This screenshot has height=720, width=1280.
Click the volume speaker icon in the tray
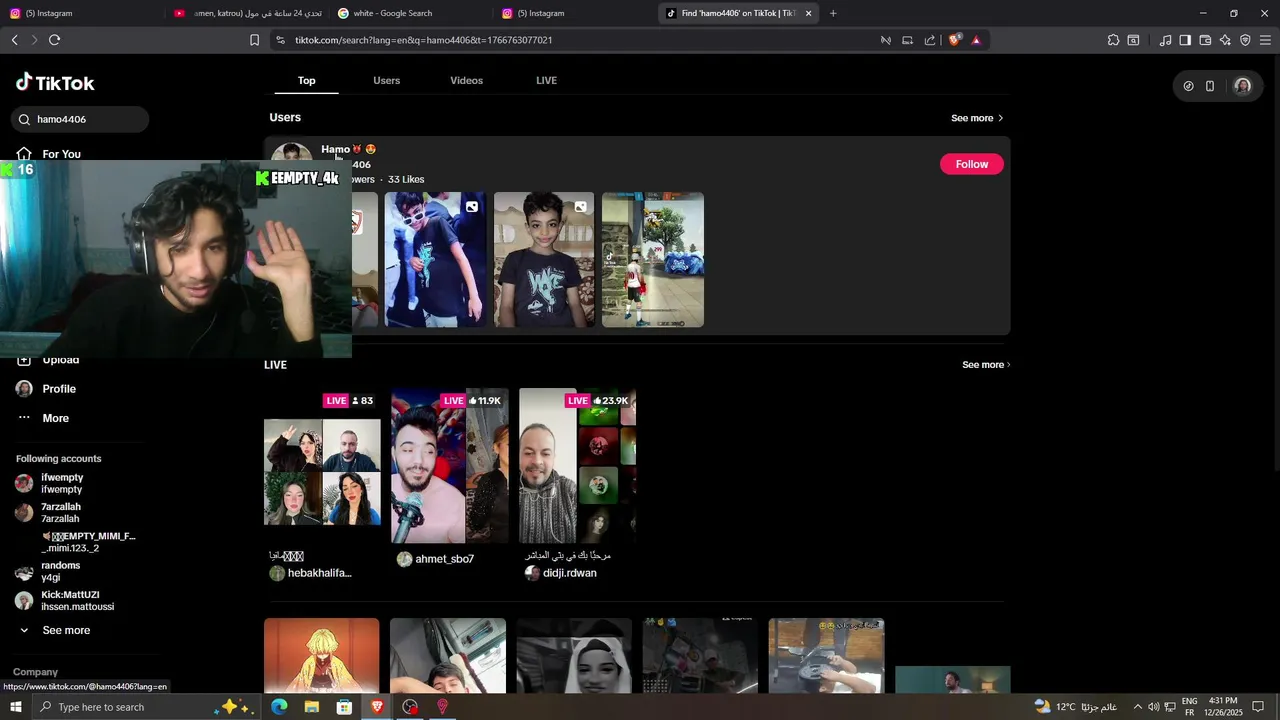pos(1153,707)
